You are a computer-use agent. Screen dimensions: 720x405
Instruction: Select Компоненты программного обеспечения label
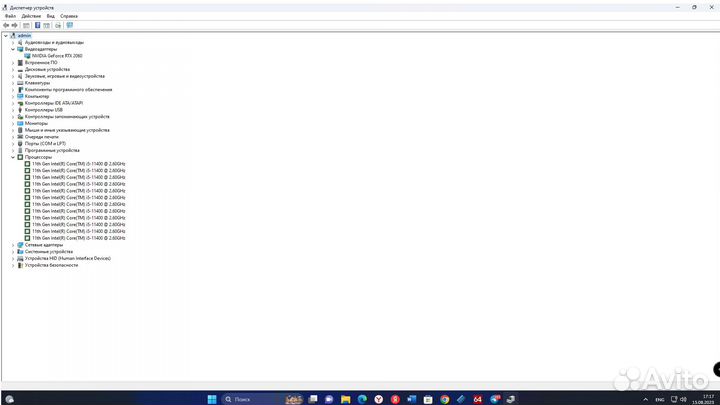pos(68,90)
